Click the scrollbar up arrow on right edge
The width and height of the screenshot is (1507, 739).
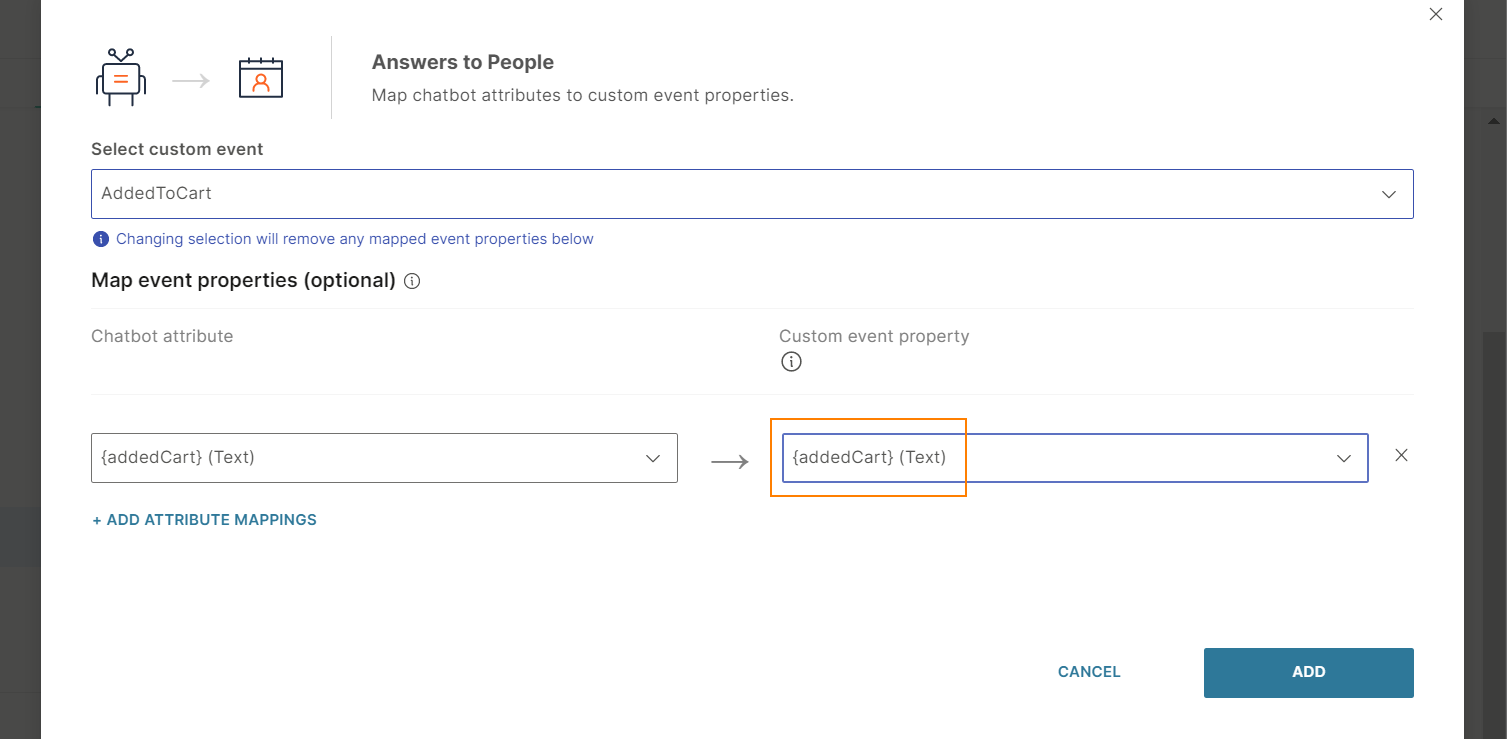tap(1493, 121)
